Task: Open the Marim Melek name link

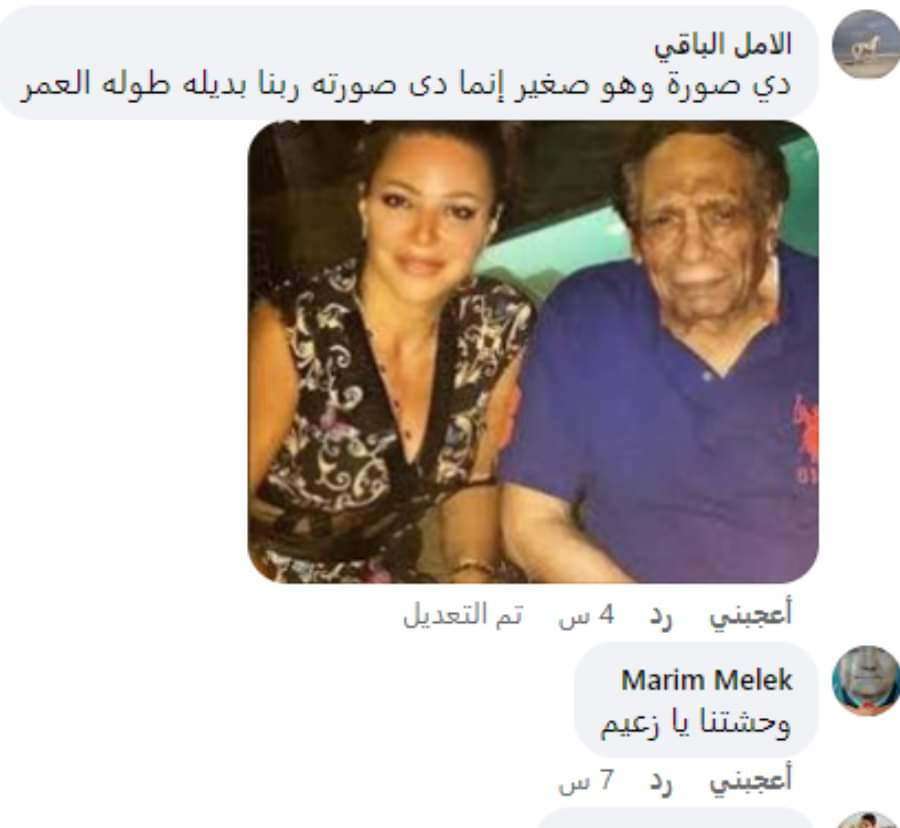Action: click(707, 681)
